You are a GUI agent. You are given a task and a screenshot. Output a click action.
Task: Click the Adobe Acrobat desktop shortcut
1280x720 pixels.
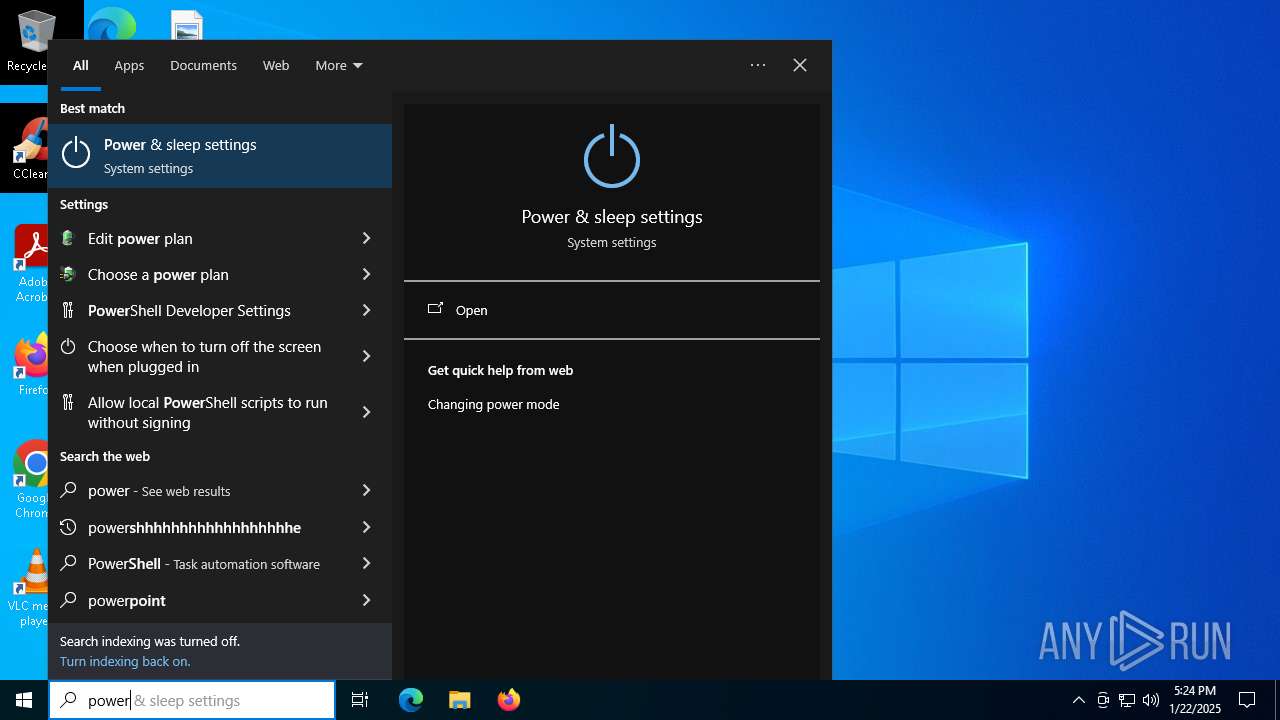(x=30, y=264)
